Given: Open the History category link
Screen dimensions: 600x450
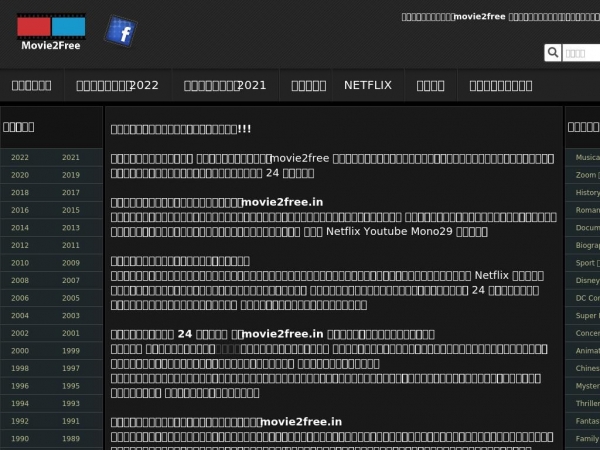Looking at the screenshot, I should pos(587,192).
